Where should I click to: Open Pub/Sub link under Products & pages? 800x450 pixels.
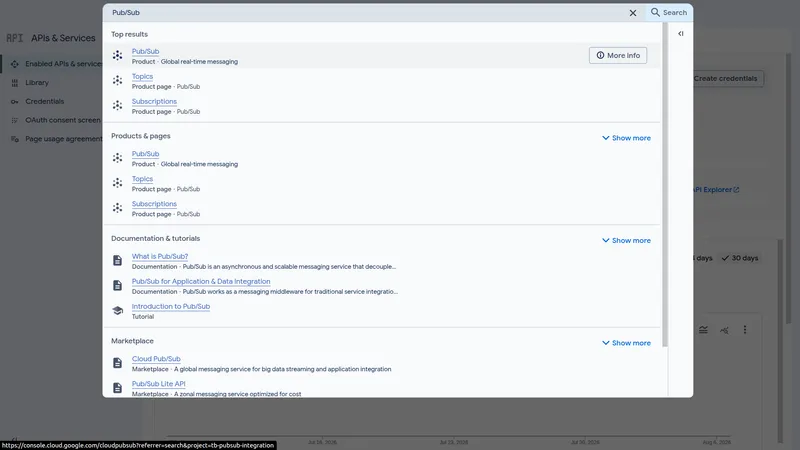145,154
